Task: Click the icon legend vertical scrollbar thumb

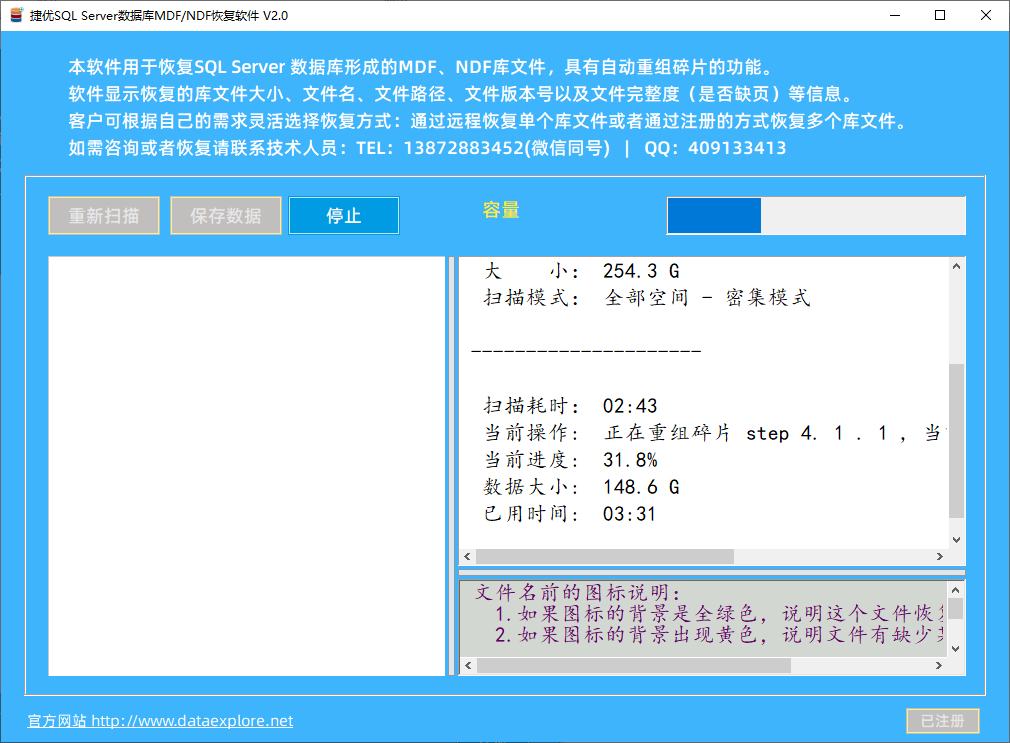Action: coord(956,609)
